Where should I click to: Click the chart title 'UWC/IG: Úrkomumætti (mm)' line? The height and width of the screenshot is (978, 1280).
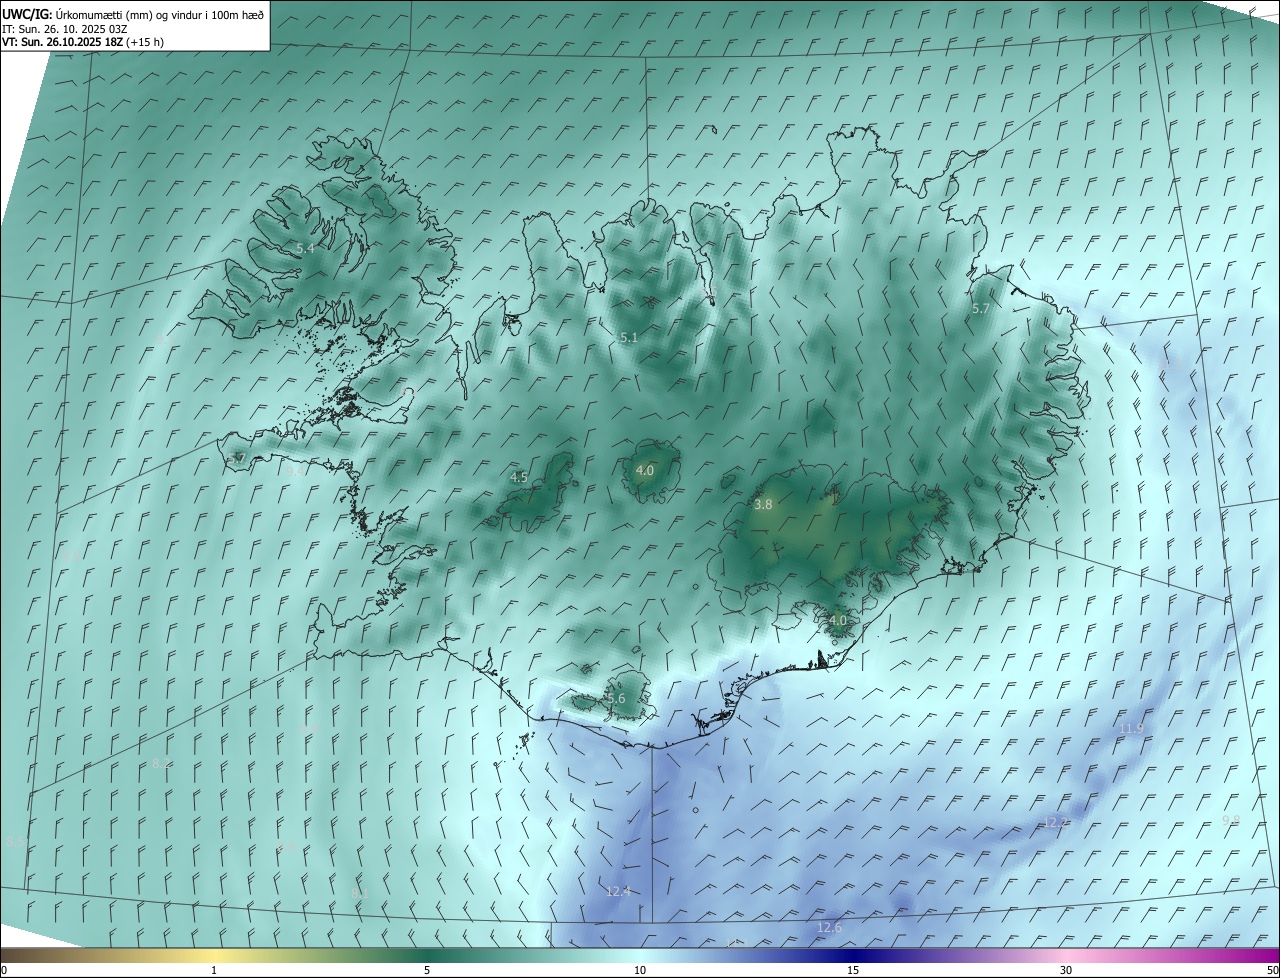(133, 15)
